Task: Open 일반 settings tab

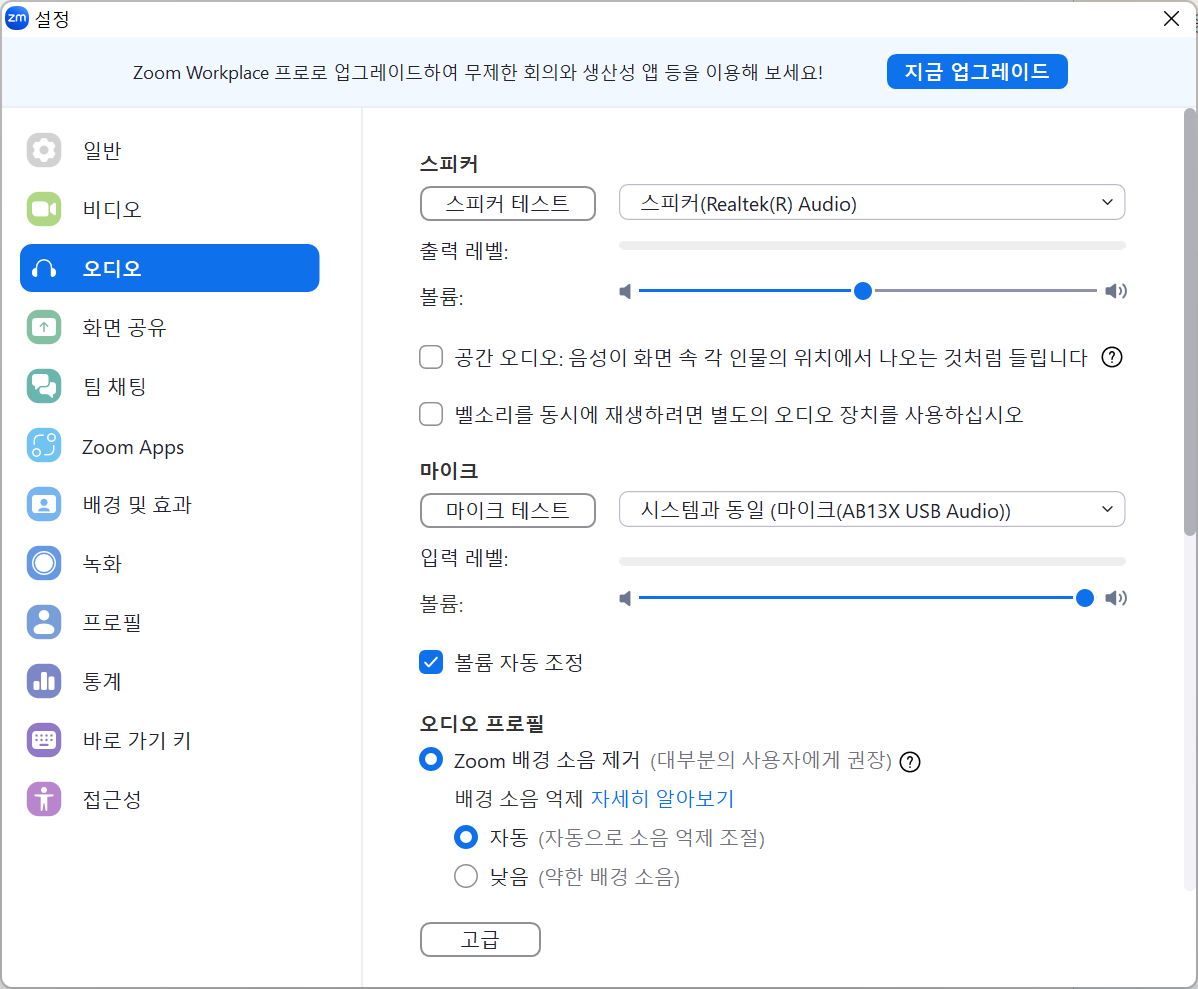Action: tap(170, 150)
